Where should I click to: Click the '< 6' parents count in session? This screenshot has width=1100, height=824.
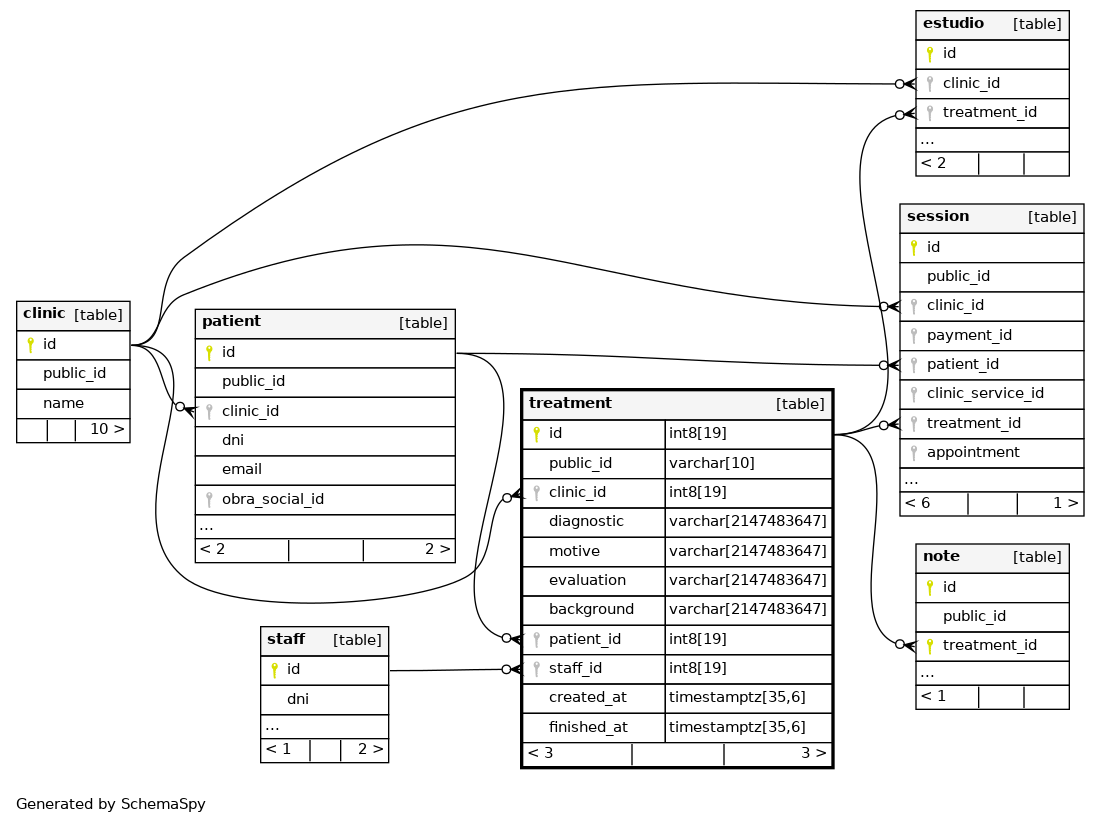click(917, 504)
